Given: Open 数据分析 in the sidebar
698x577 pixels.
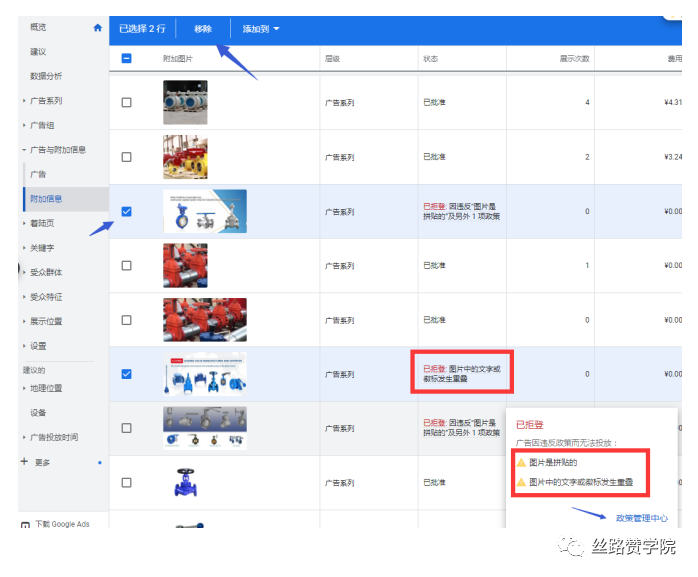Looking at the screenshot, I should (46, 76).
